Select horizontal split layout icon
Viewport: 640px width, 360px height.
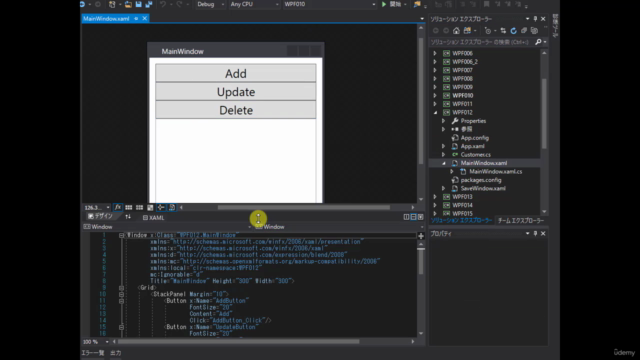click(x=413, y=217)
